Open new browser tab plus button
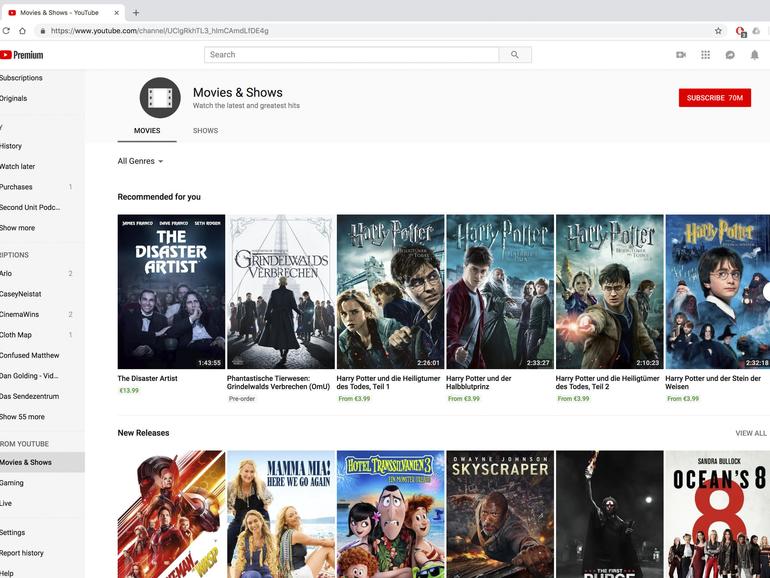The width and height of the screenshot is (770, 578). 136,13
